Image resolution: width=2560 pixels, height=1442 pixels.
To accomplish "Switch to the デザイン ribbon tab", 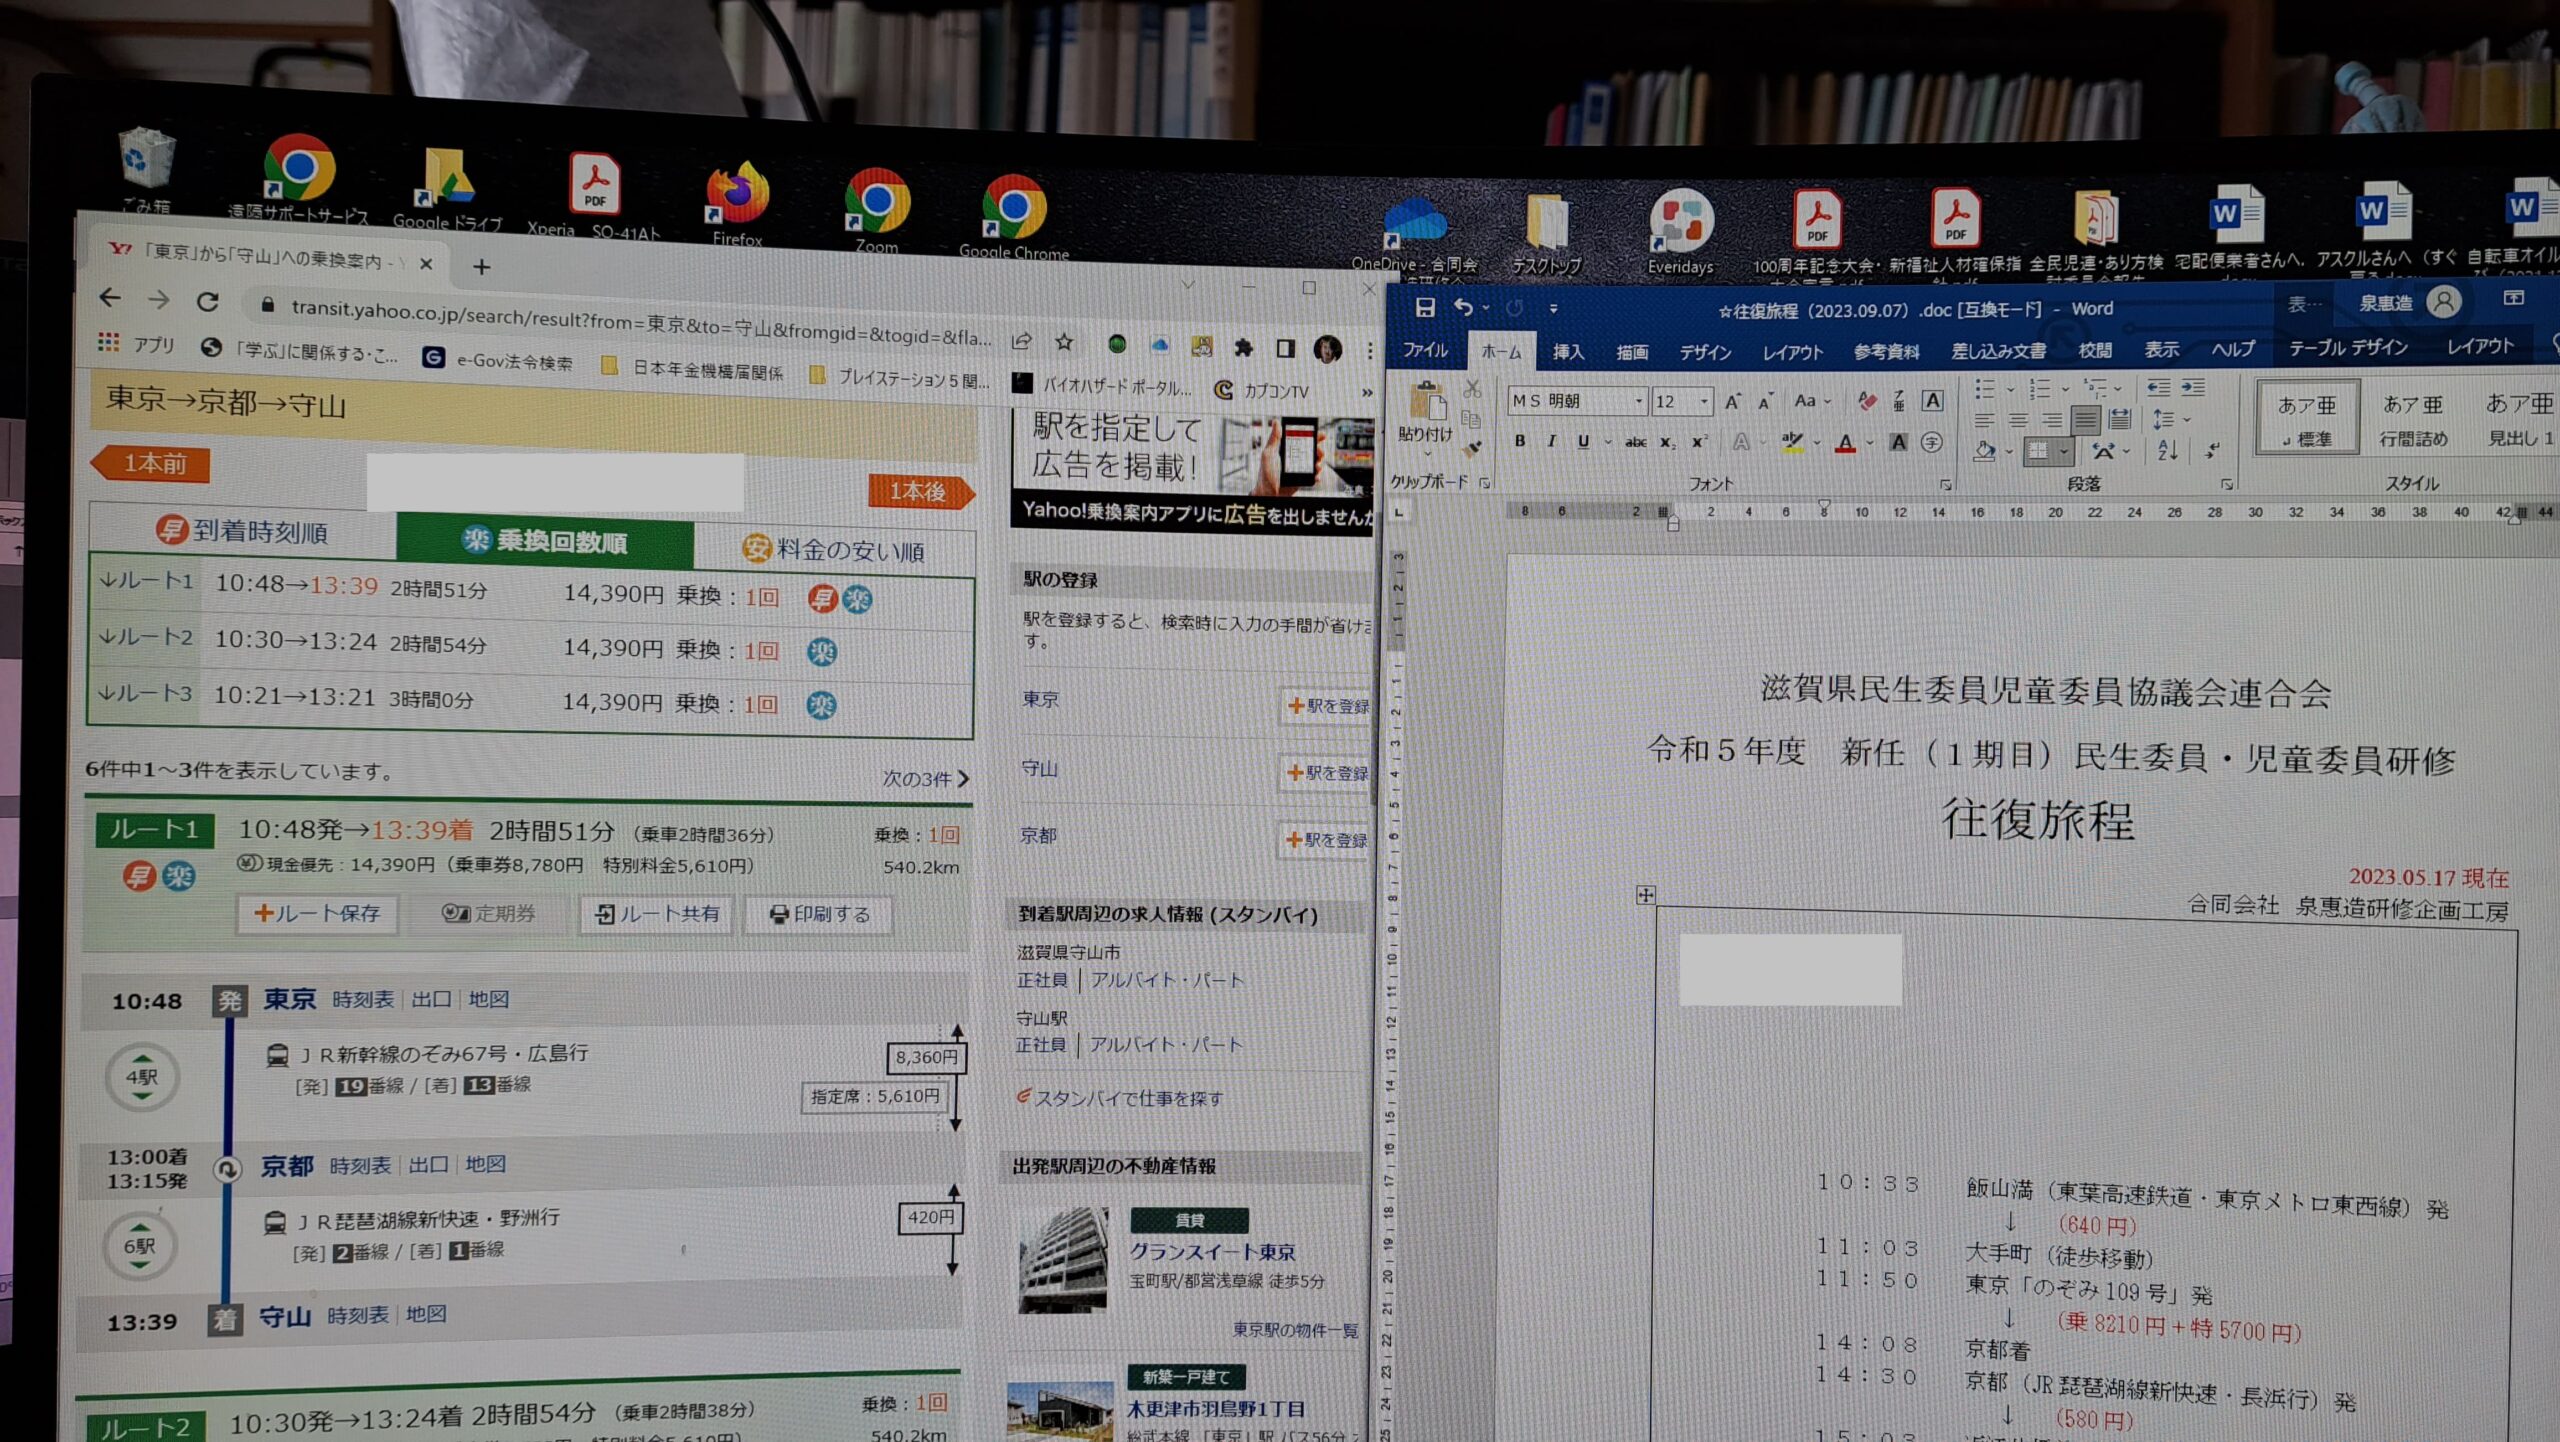I will pos(1704,351).
